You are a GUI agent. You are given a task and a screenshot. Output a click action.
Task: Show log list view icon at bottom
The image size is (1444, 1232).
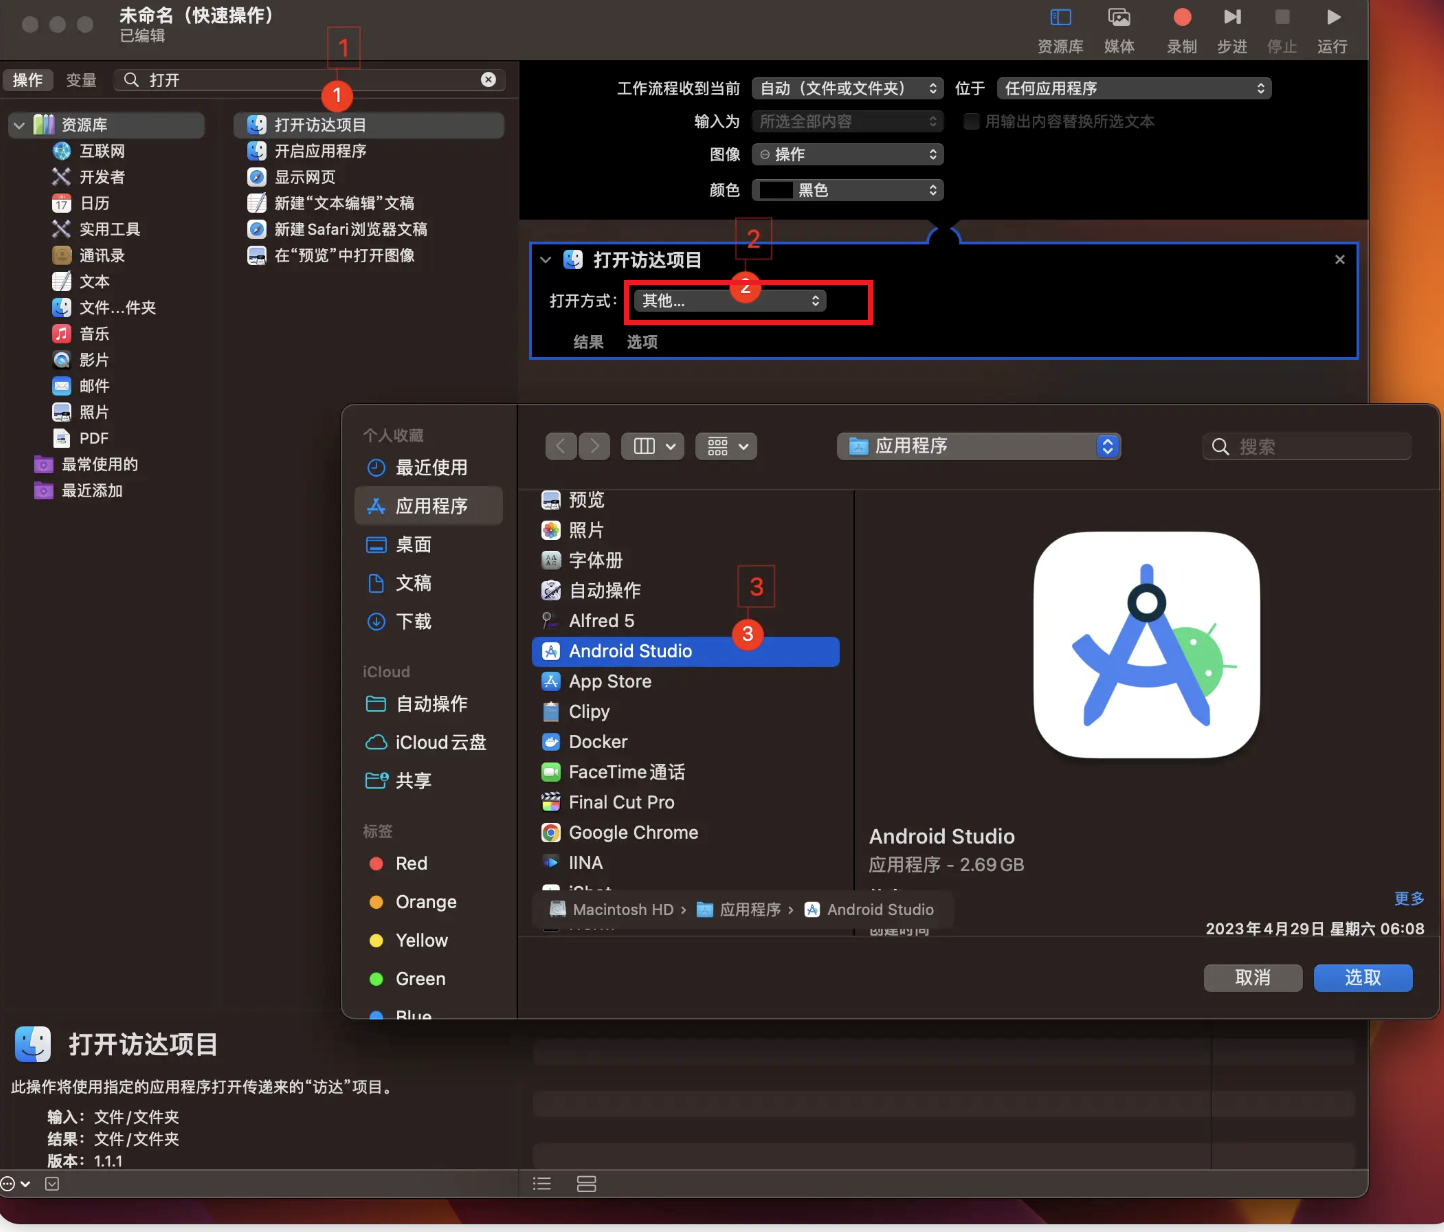pyautogui.click(x=542, y=1184)
